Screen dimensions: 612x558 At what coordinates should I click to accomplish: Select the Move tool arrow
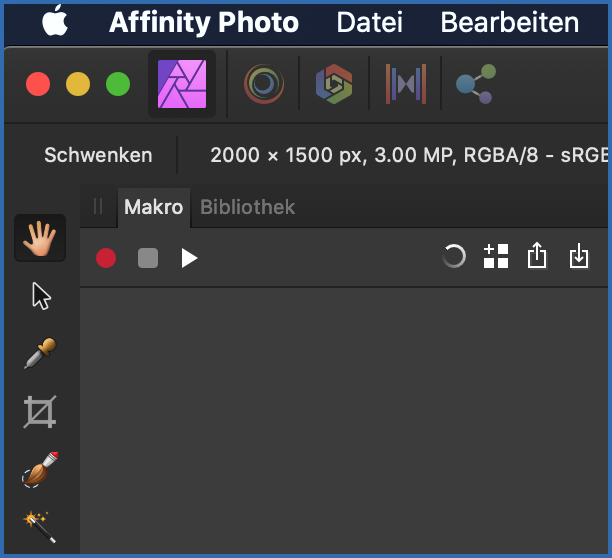41,296
